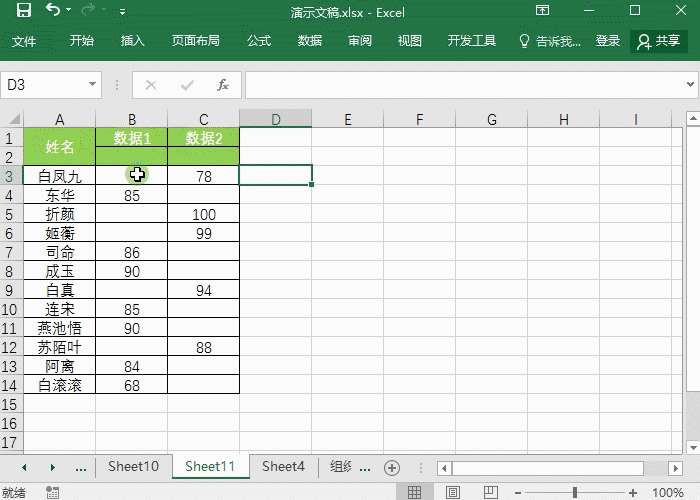Select column H header
This screenshot has height=500, width=700.
(x=563, y=119)
